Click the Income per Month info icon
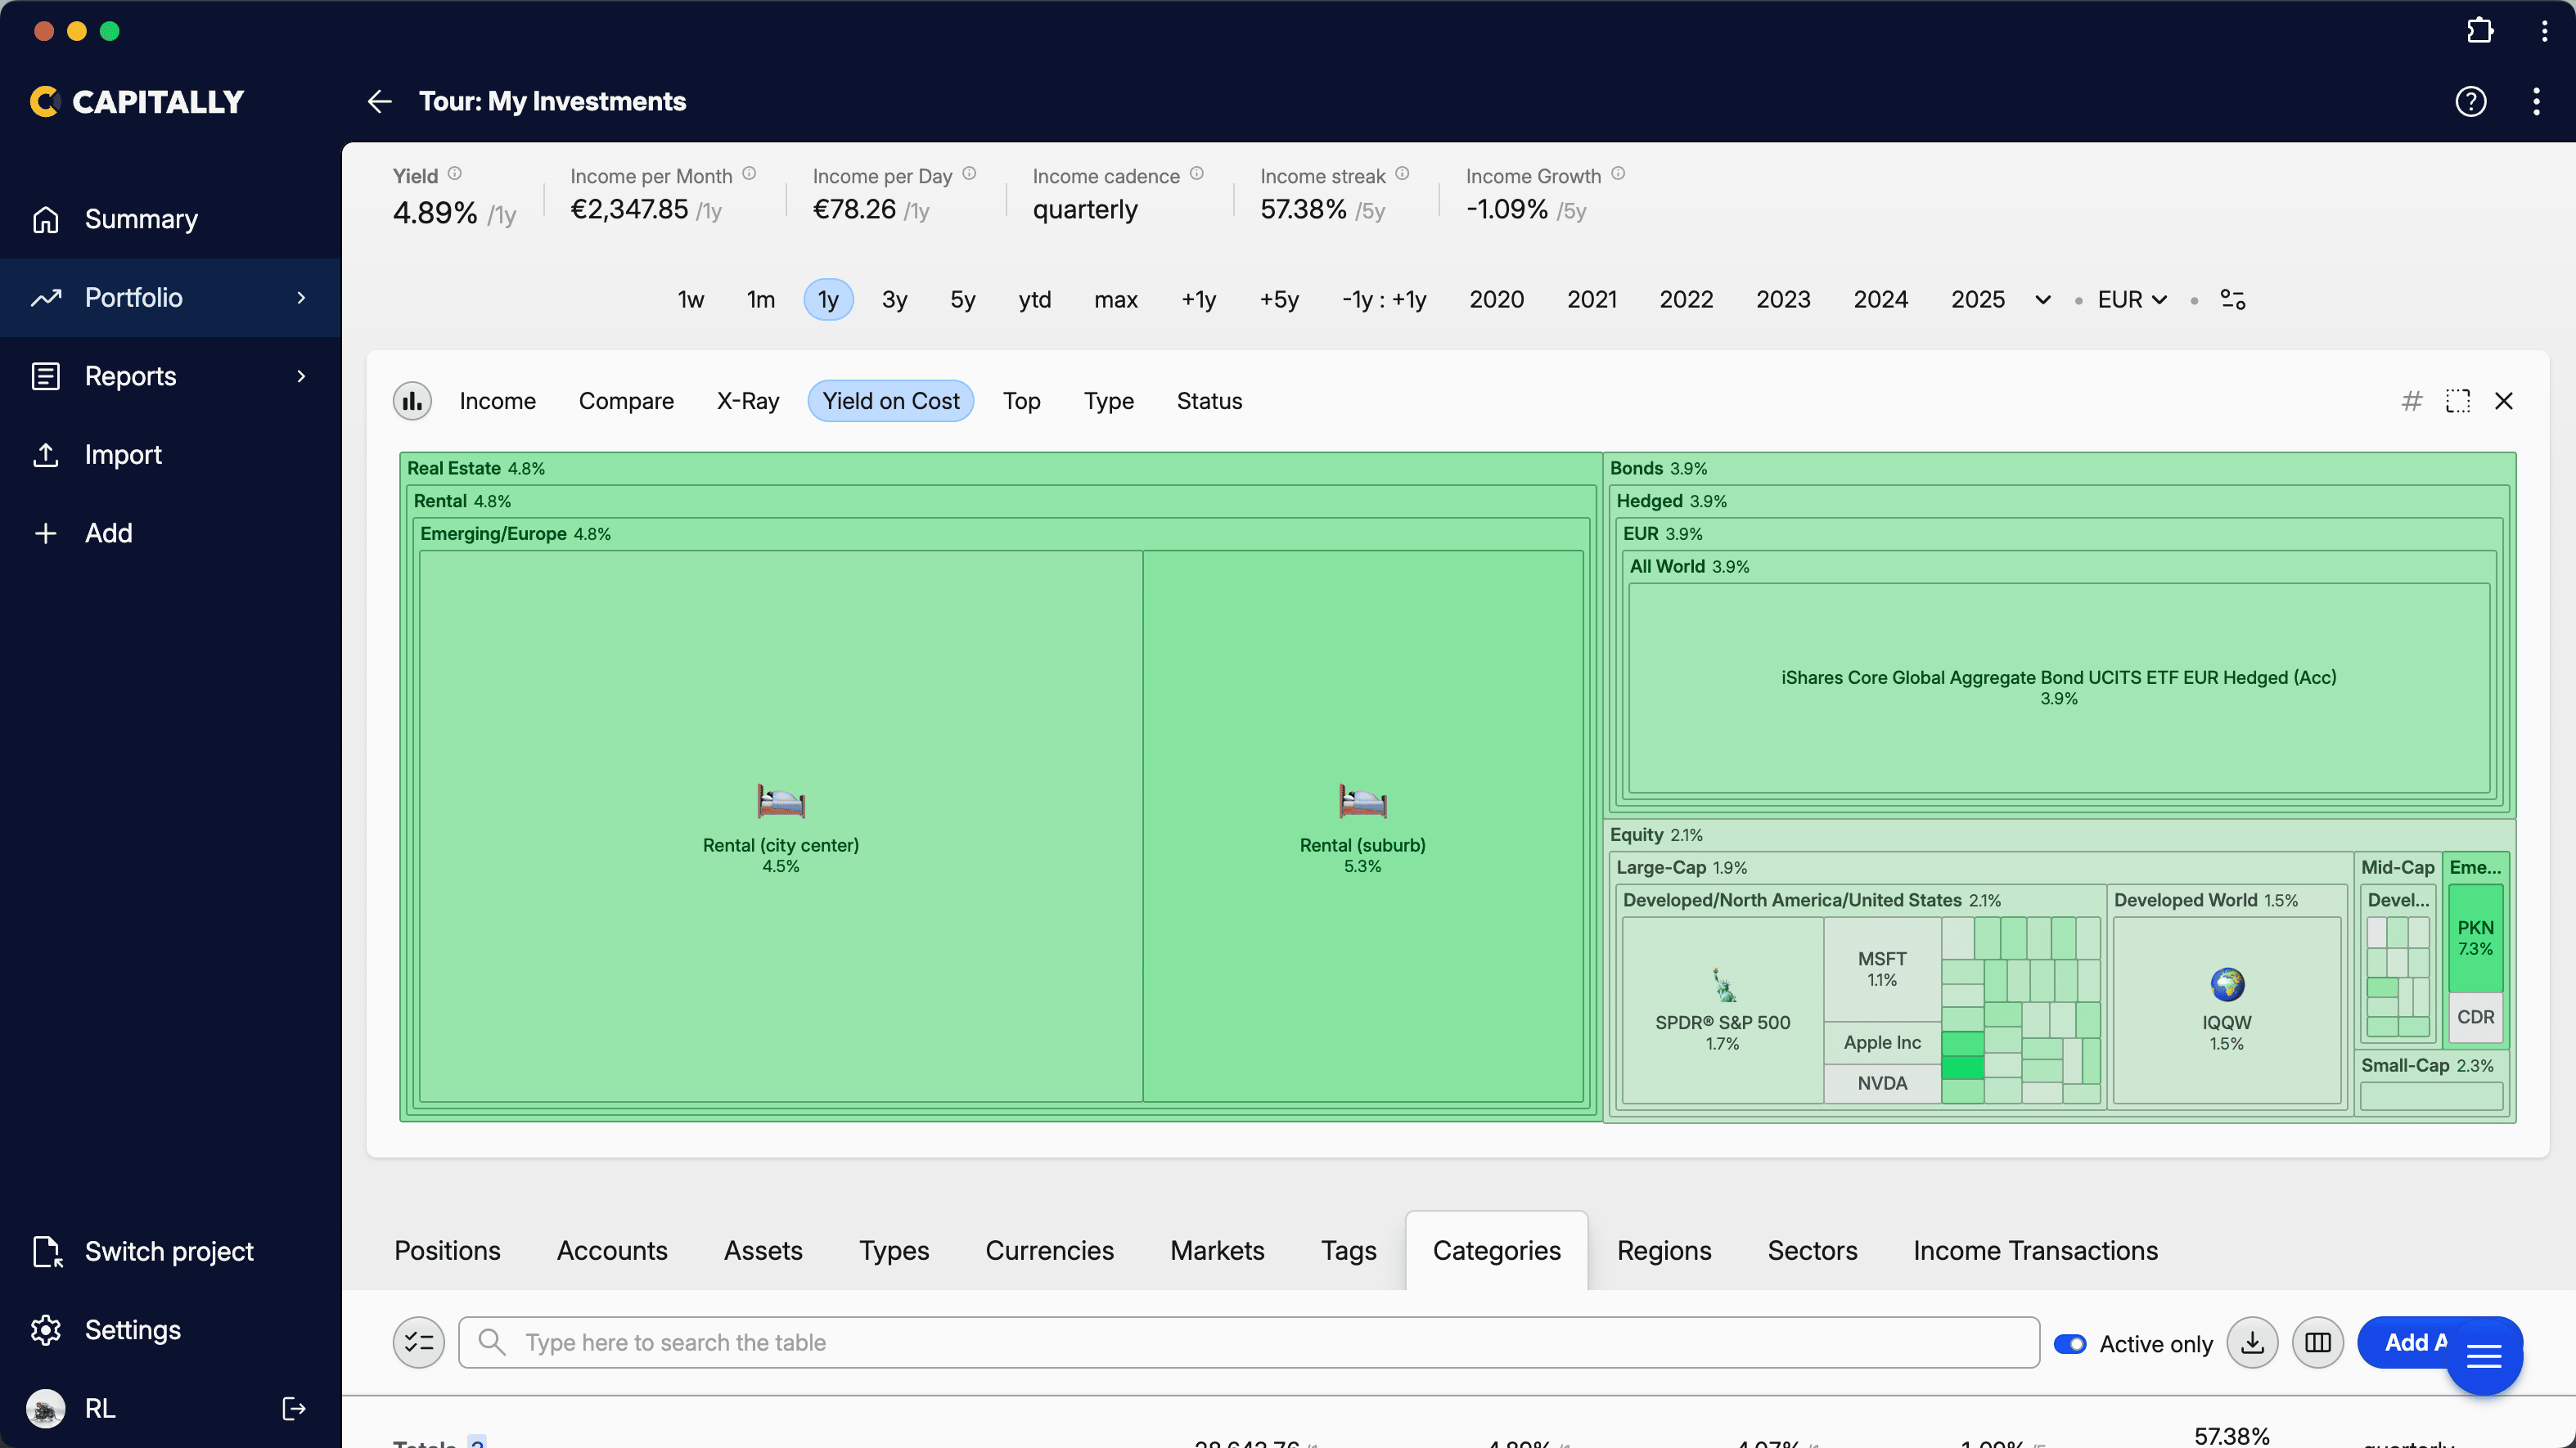The width and height of the screenshot is (2576, 1448). 749,174
